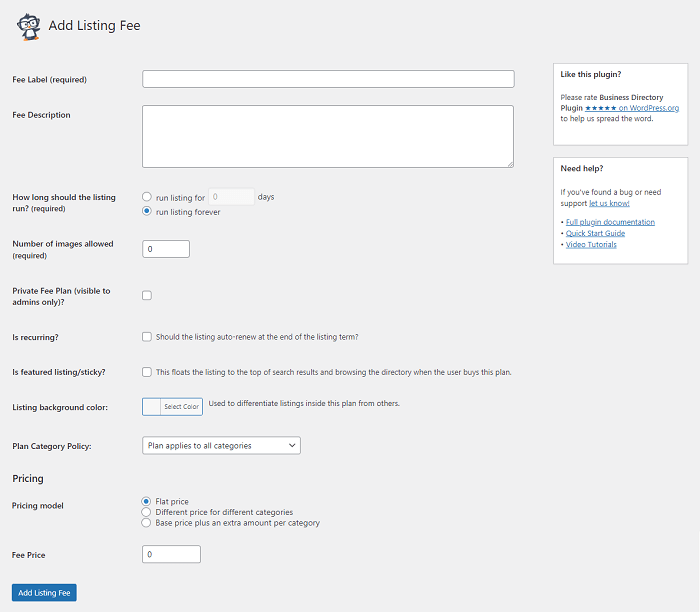Click the Fee Price input field
The width and height of the screenshot is (700, 612).
click(x=171, y=554)
